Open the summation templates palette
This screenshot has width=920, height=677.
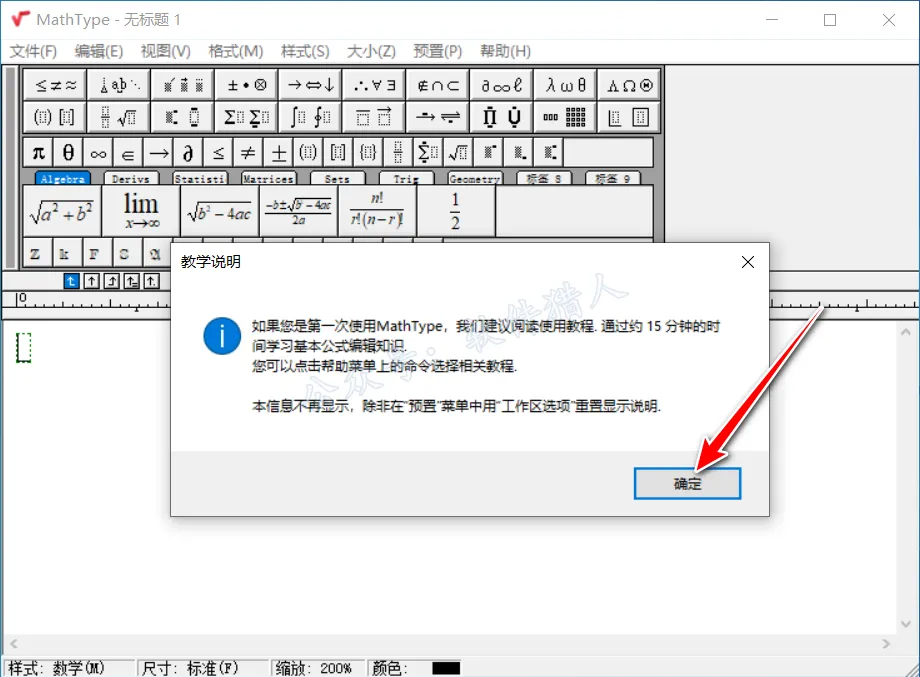[247, 117]
